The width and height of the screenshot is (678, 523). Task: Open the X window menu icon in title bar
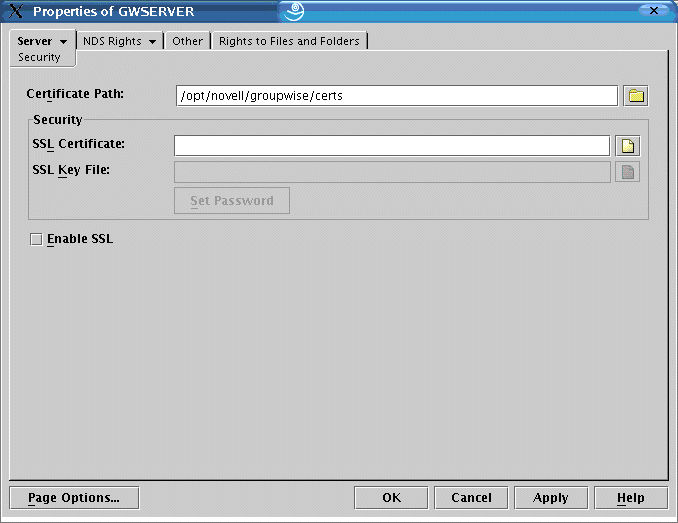(15, 11)
